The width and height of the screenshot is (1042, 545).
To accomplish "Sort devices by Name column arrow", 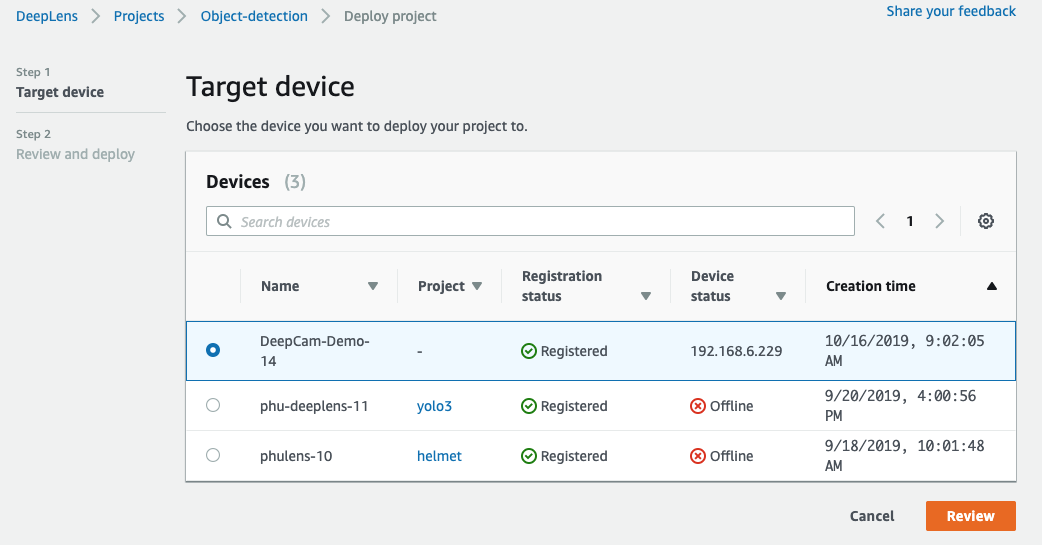I will coord(373,286).
